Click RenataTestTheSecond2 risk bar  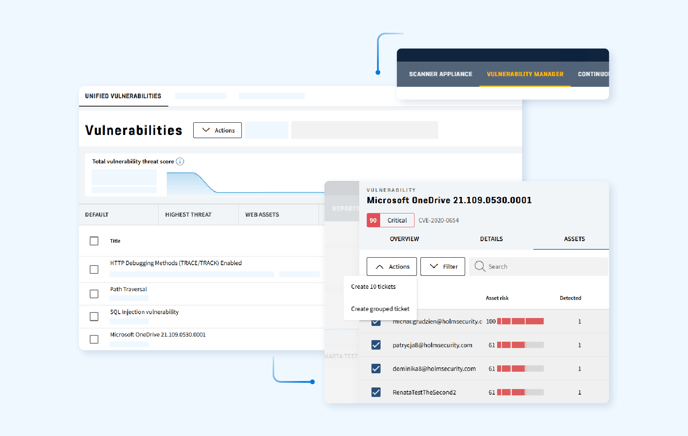click(520, 392)
